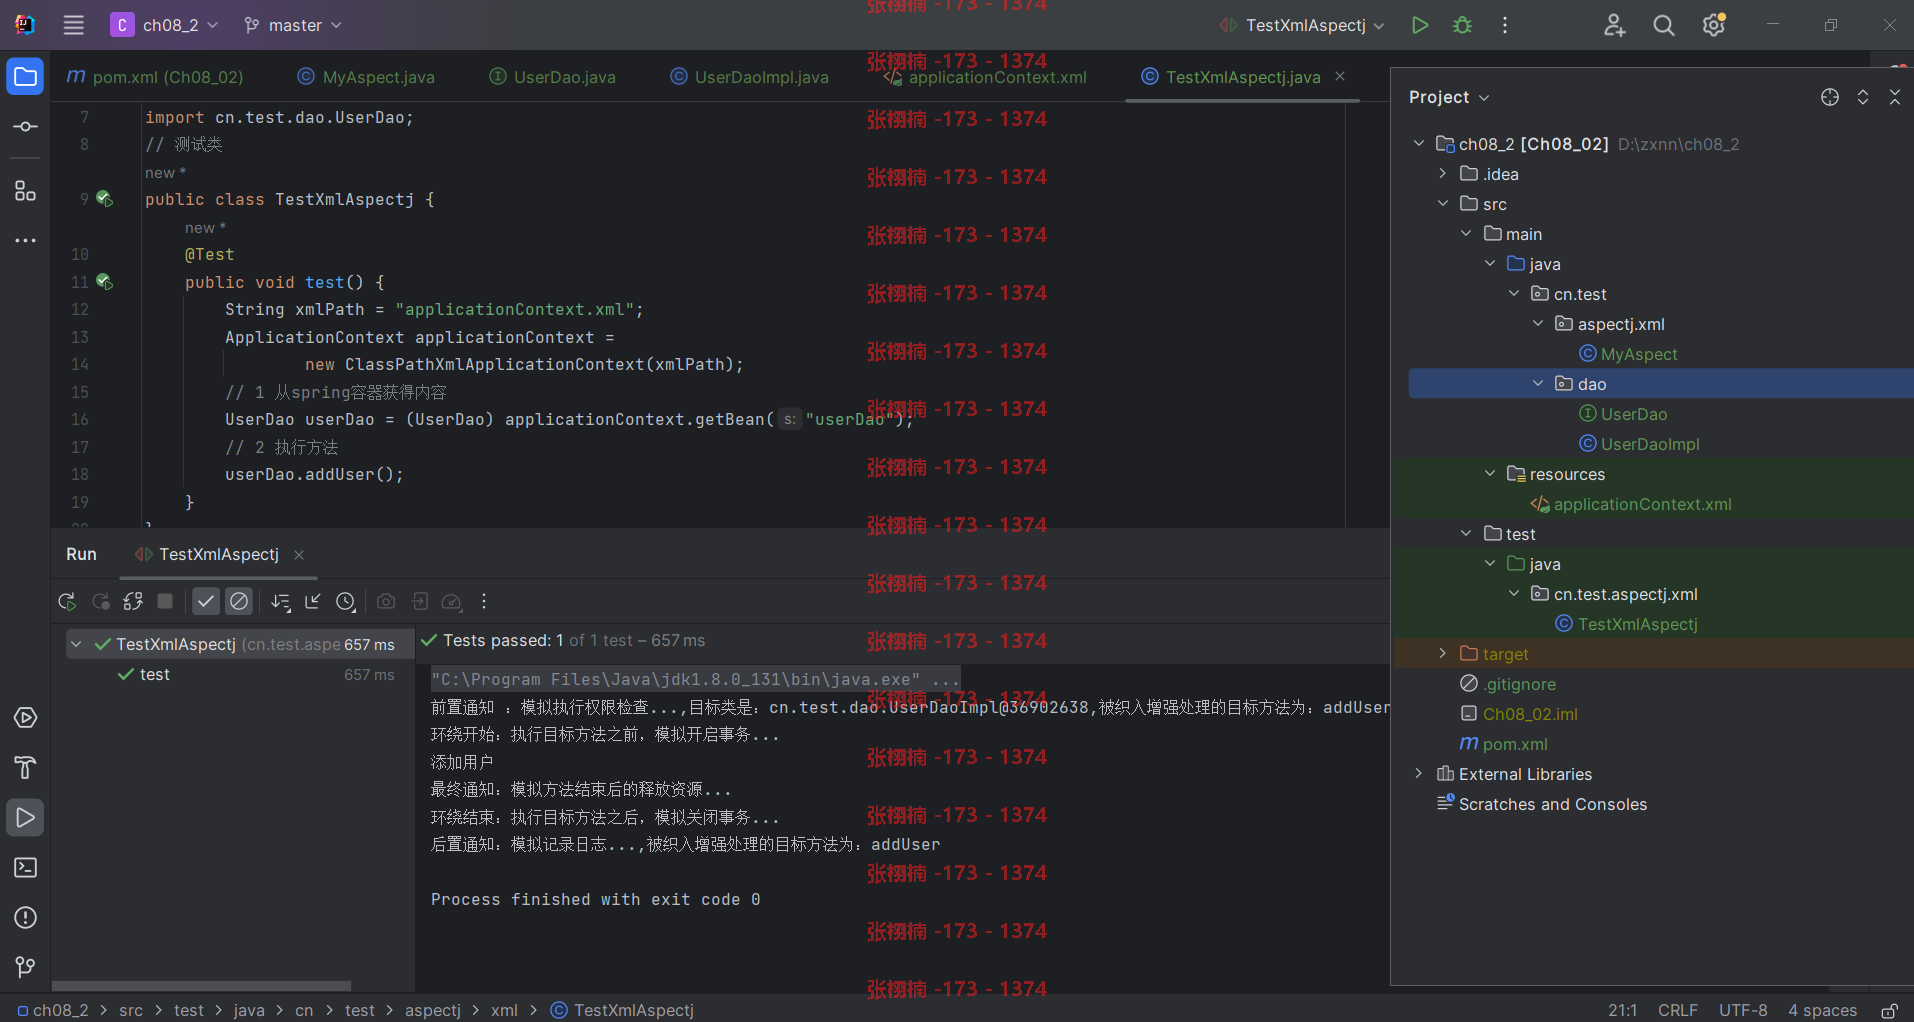Debug TestXmlAspectj with bug icon
1914x1022 pixels.
[1462, 25]
